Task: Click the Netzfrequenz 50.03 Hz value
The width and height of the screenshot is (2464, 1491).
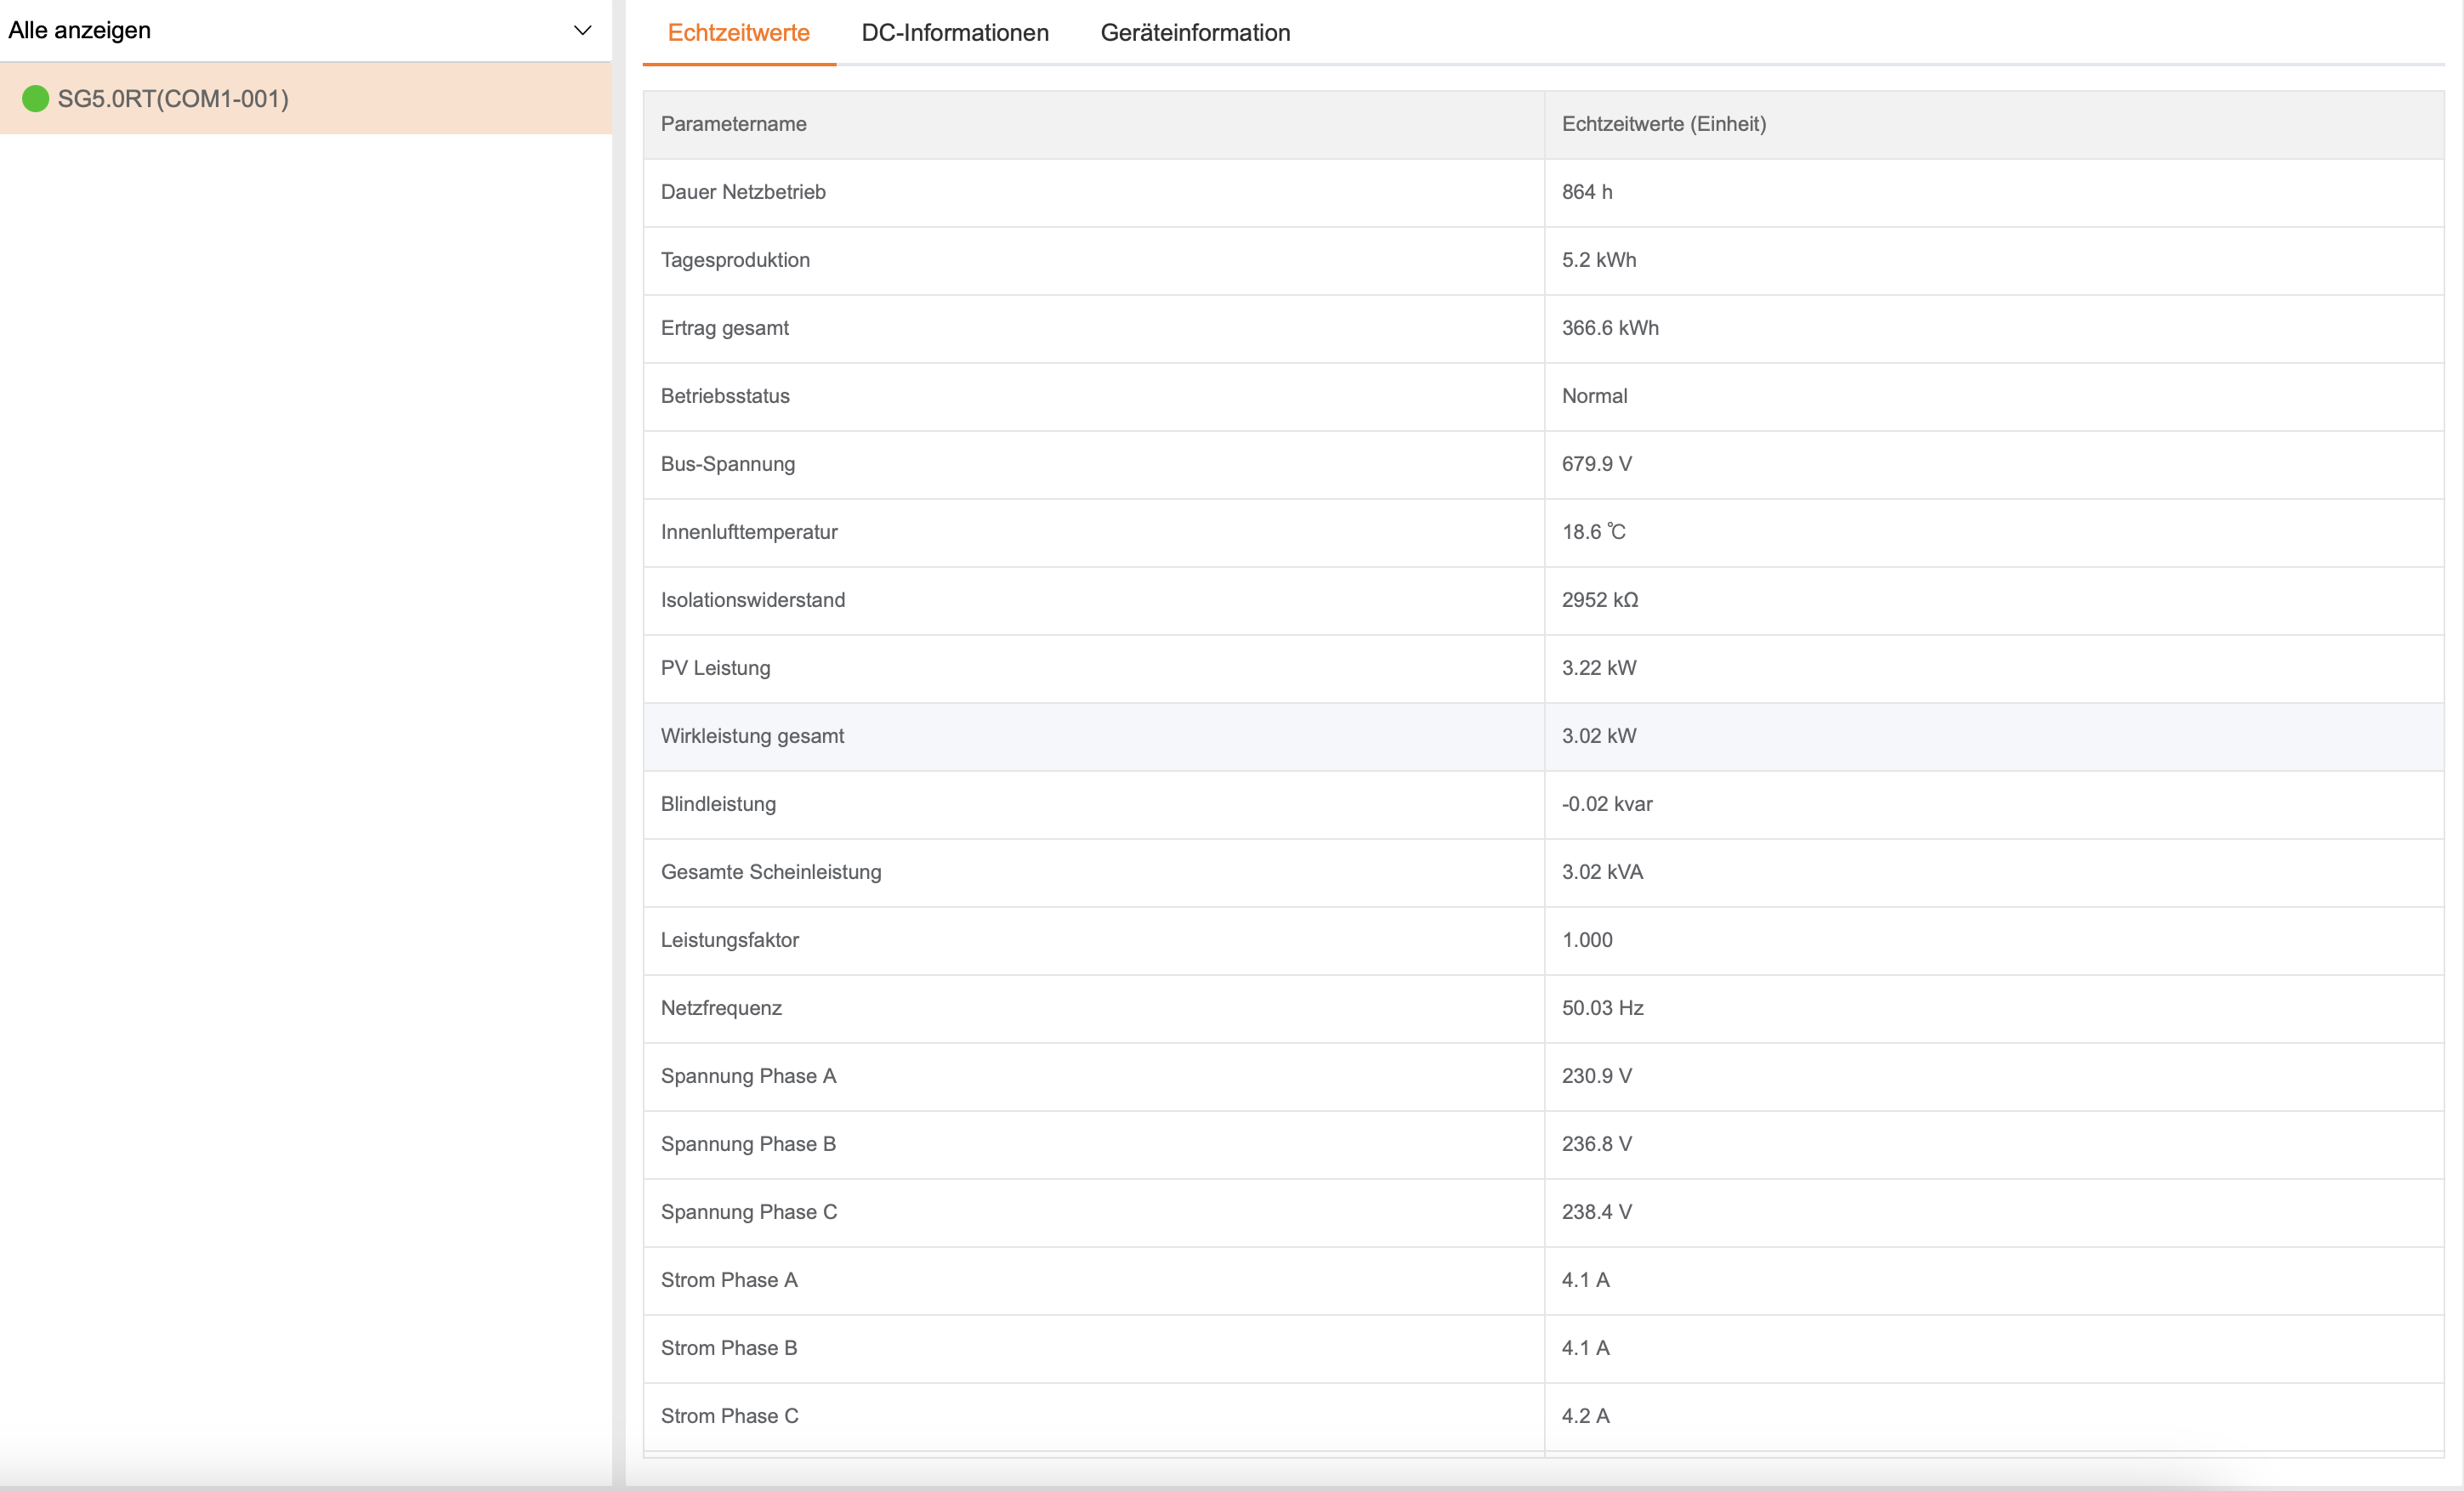Action: tap(1602, 1008)
